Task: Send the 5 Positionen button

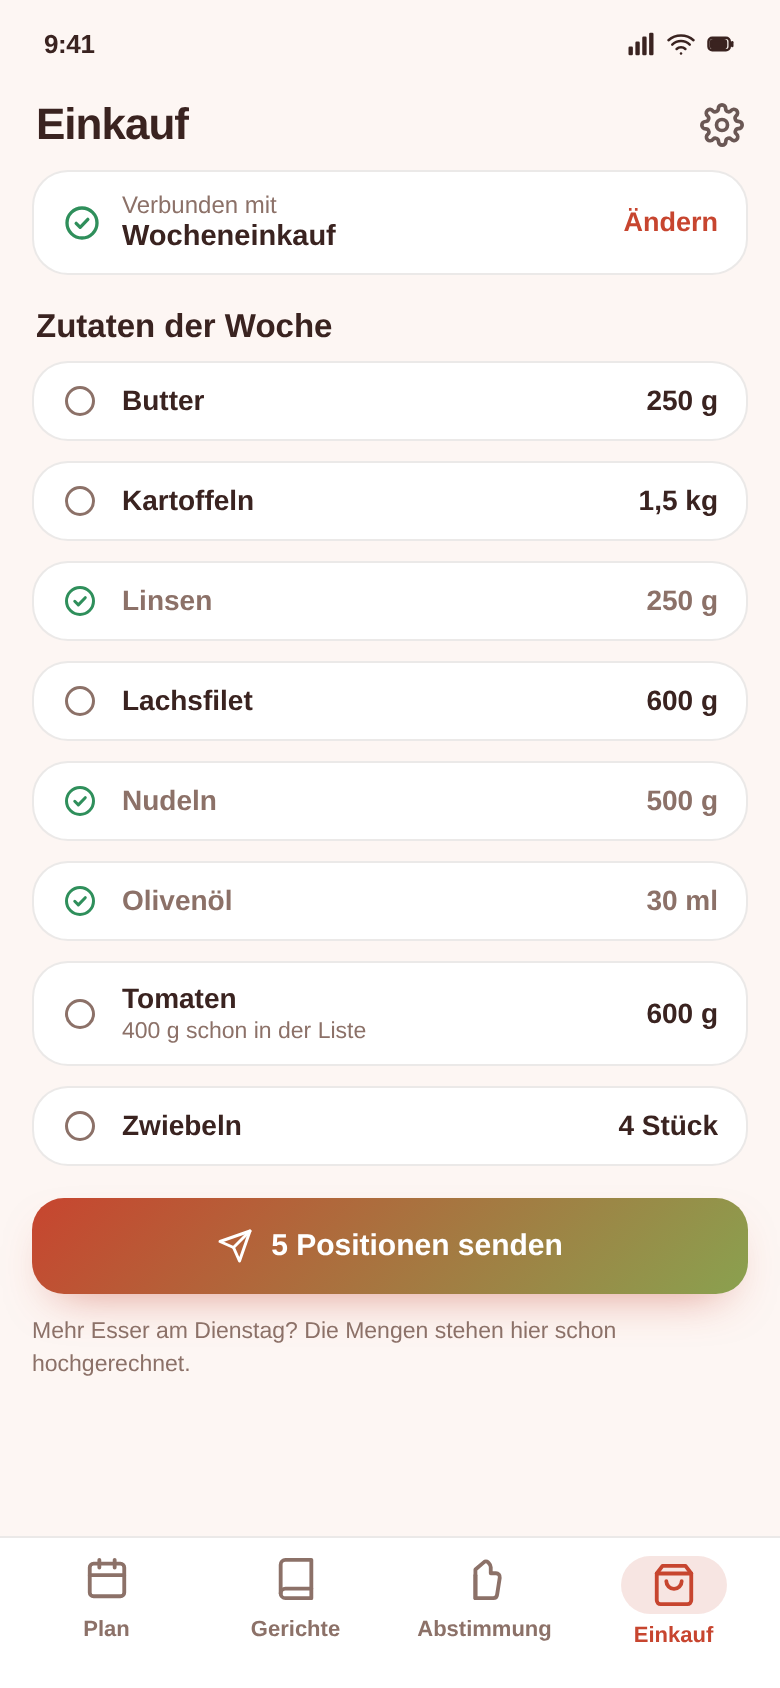Action: coord(390,1246)
